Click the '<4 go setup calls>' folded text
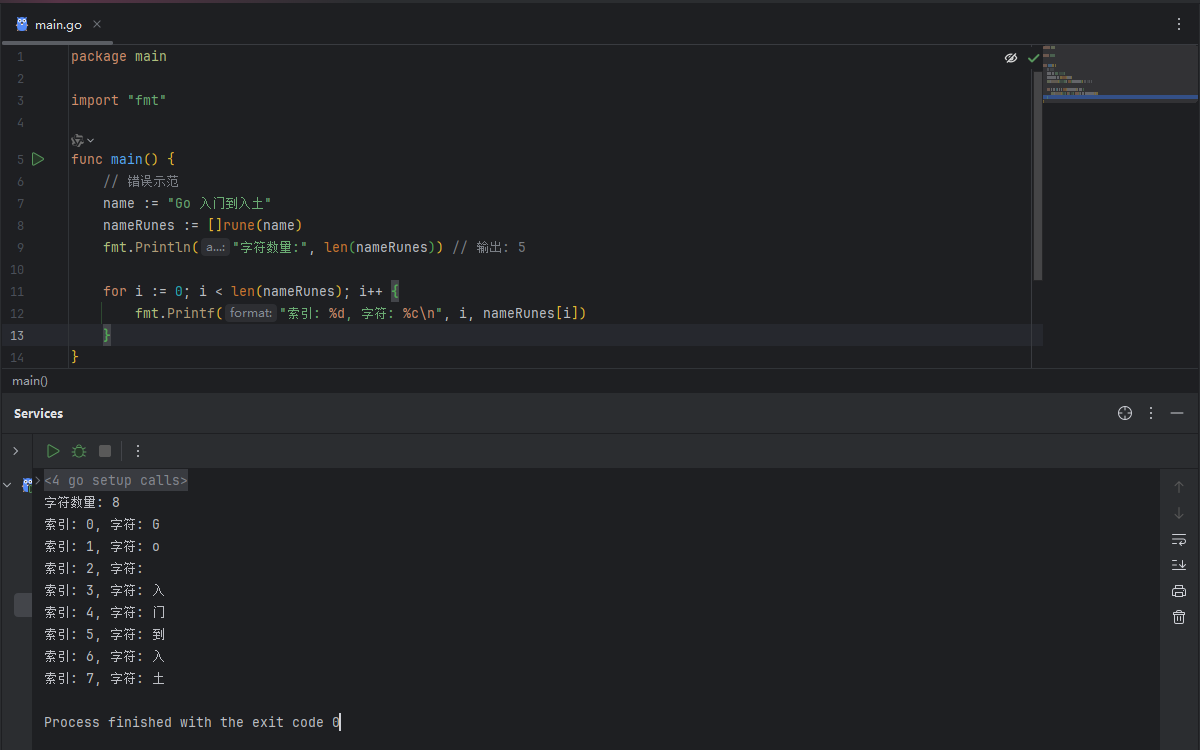This screenshot has width=1200, height=750. [116, 481]
